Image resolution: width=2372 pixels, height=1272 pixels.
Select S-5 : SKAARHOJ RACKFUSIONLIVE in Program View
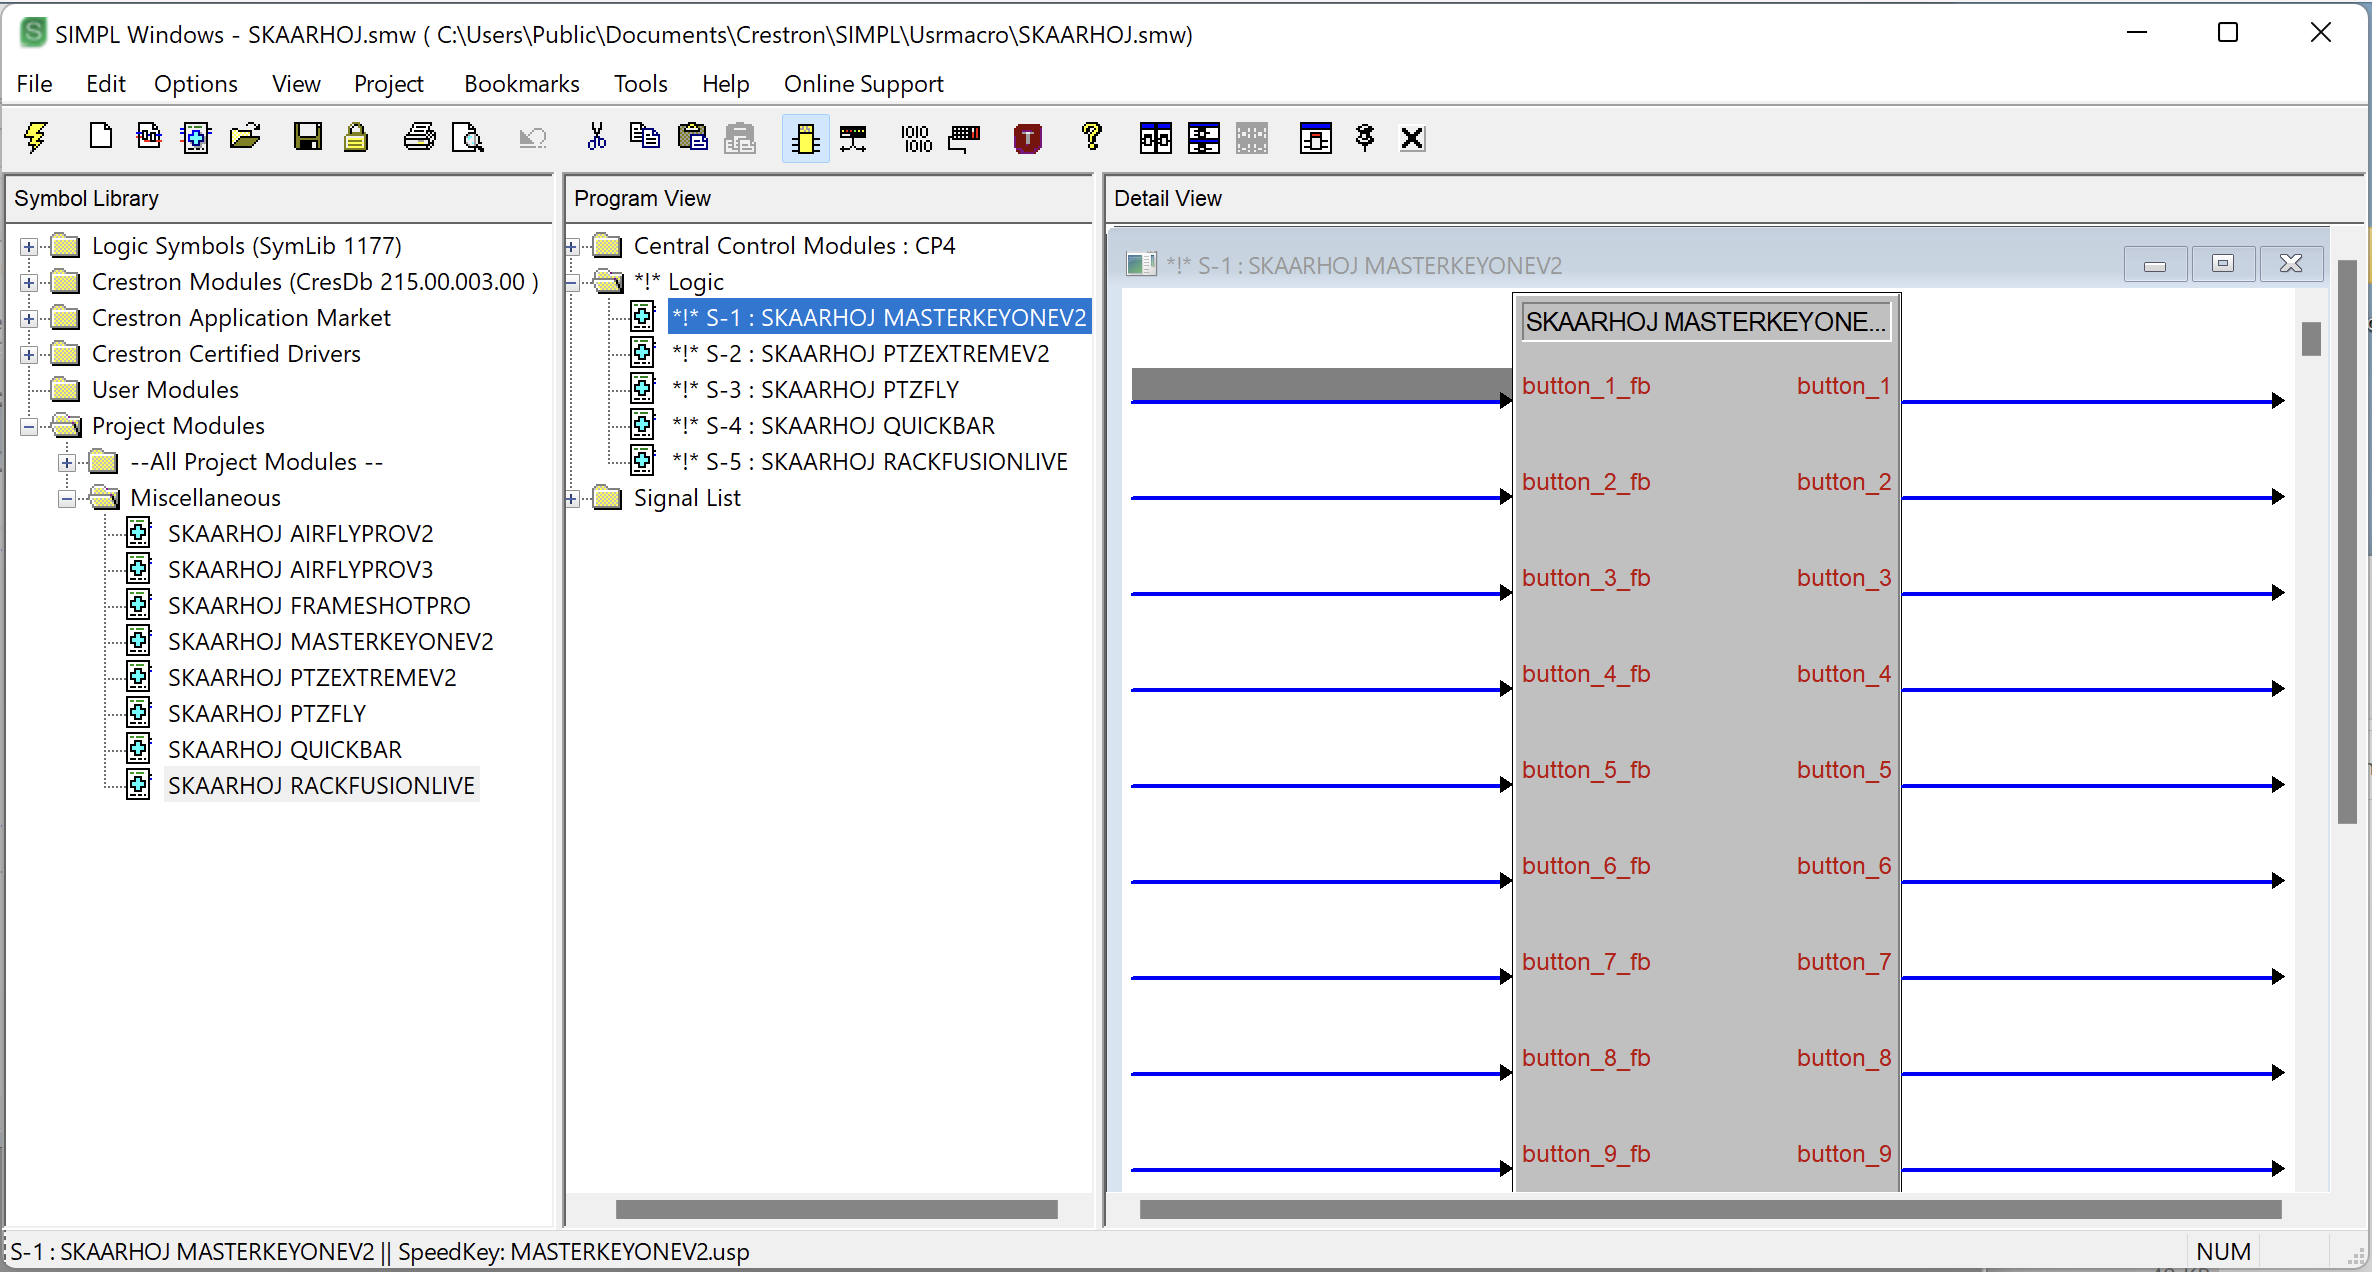pyautogui.click(x=870, y=462)
